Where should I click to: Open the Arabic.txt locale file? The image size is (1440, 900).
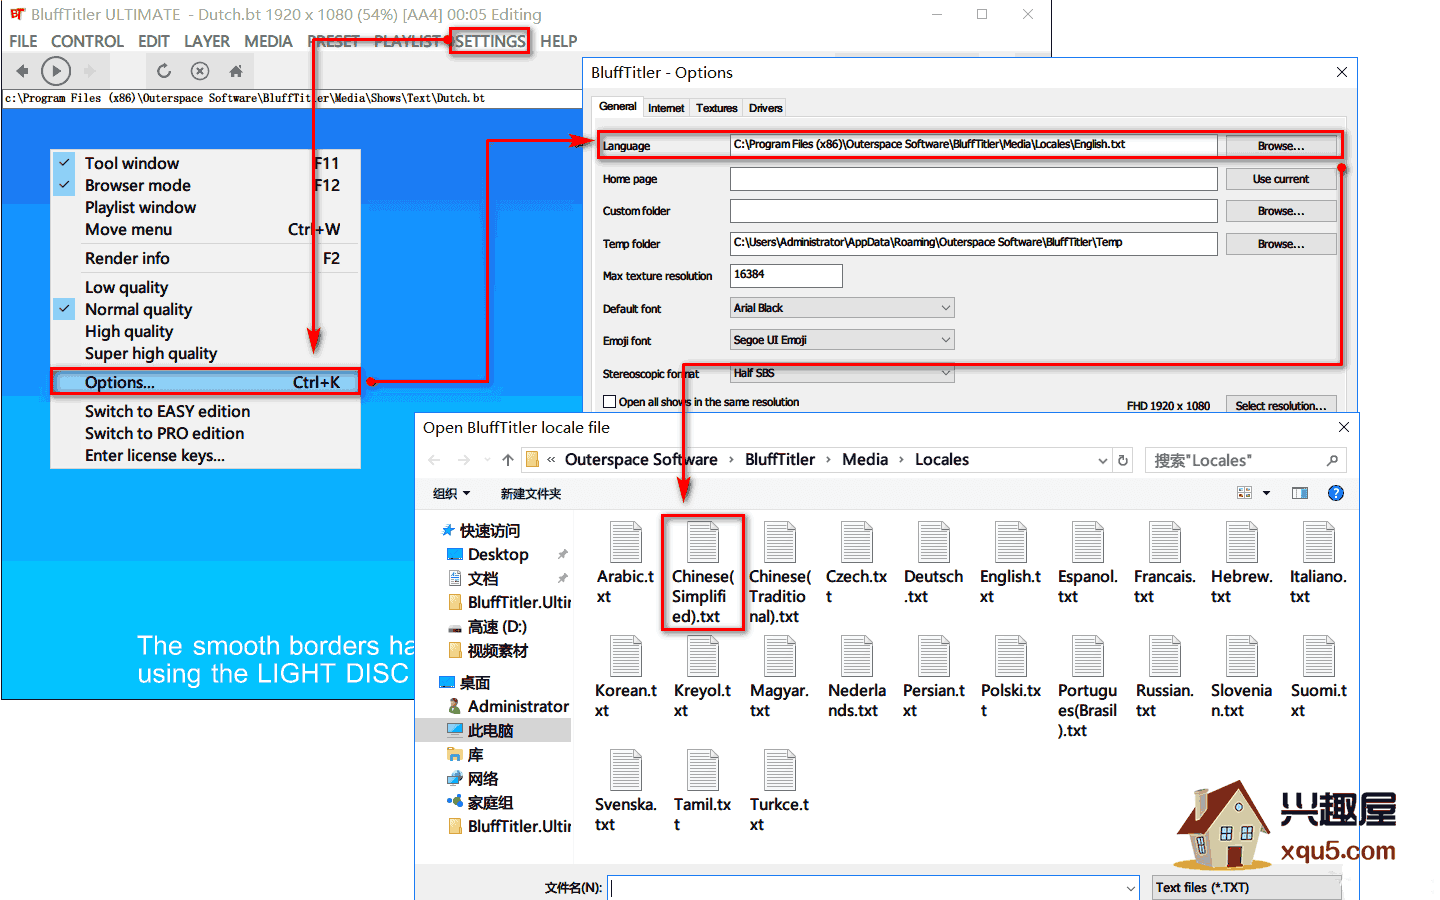tap(625, 563)
